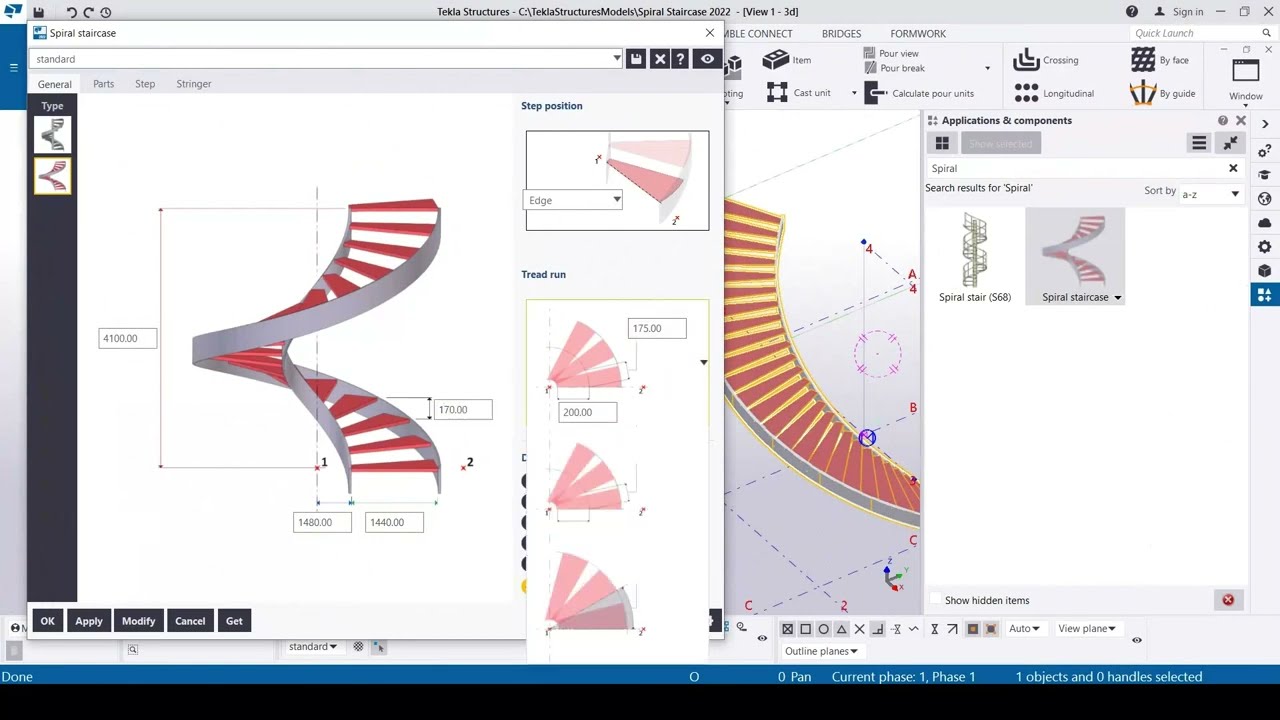Click the 1480.00 dimension field
The height and width of the screenshot is (720, 1280).
tap(322, 522)
